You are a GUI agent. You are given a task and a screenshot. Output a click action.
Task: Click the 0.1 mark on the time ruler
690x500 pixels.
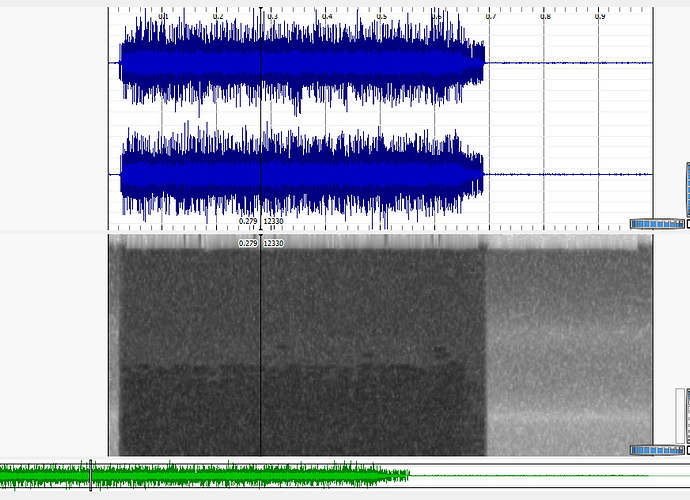tap(163, 17)
